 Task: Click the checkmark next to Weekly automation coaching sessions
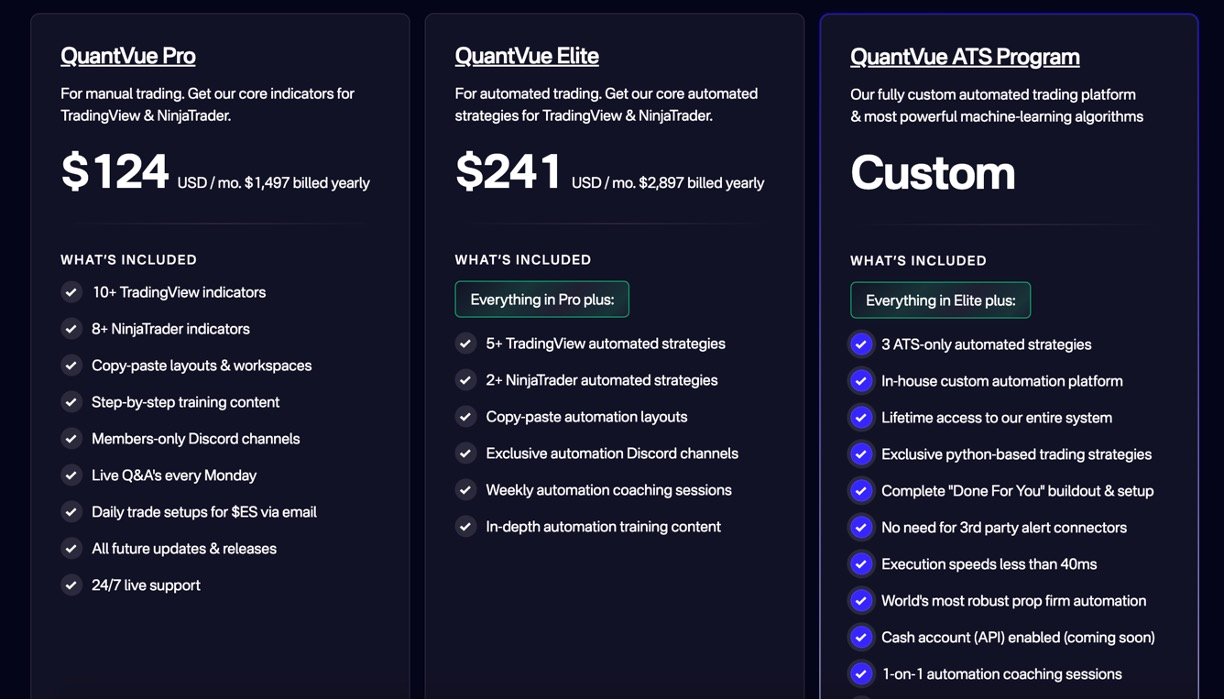[465, 490]
